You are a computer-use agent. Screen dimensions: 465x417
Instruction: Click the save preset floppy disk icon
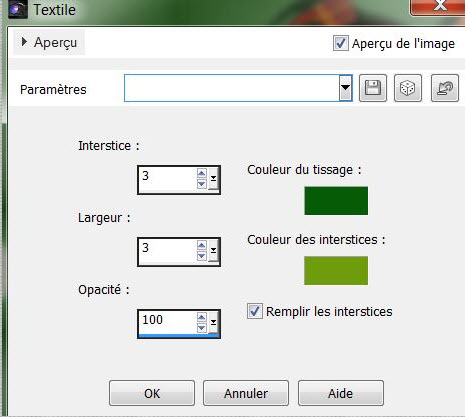(373, 88)
